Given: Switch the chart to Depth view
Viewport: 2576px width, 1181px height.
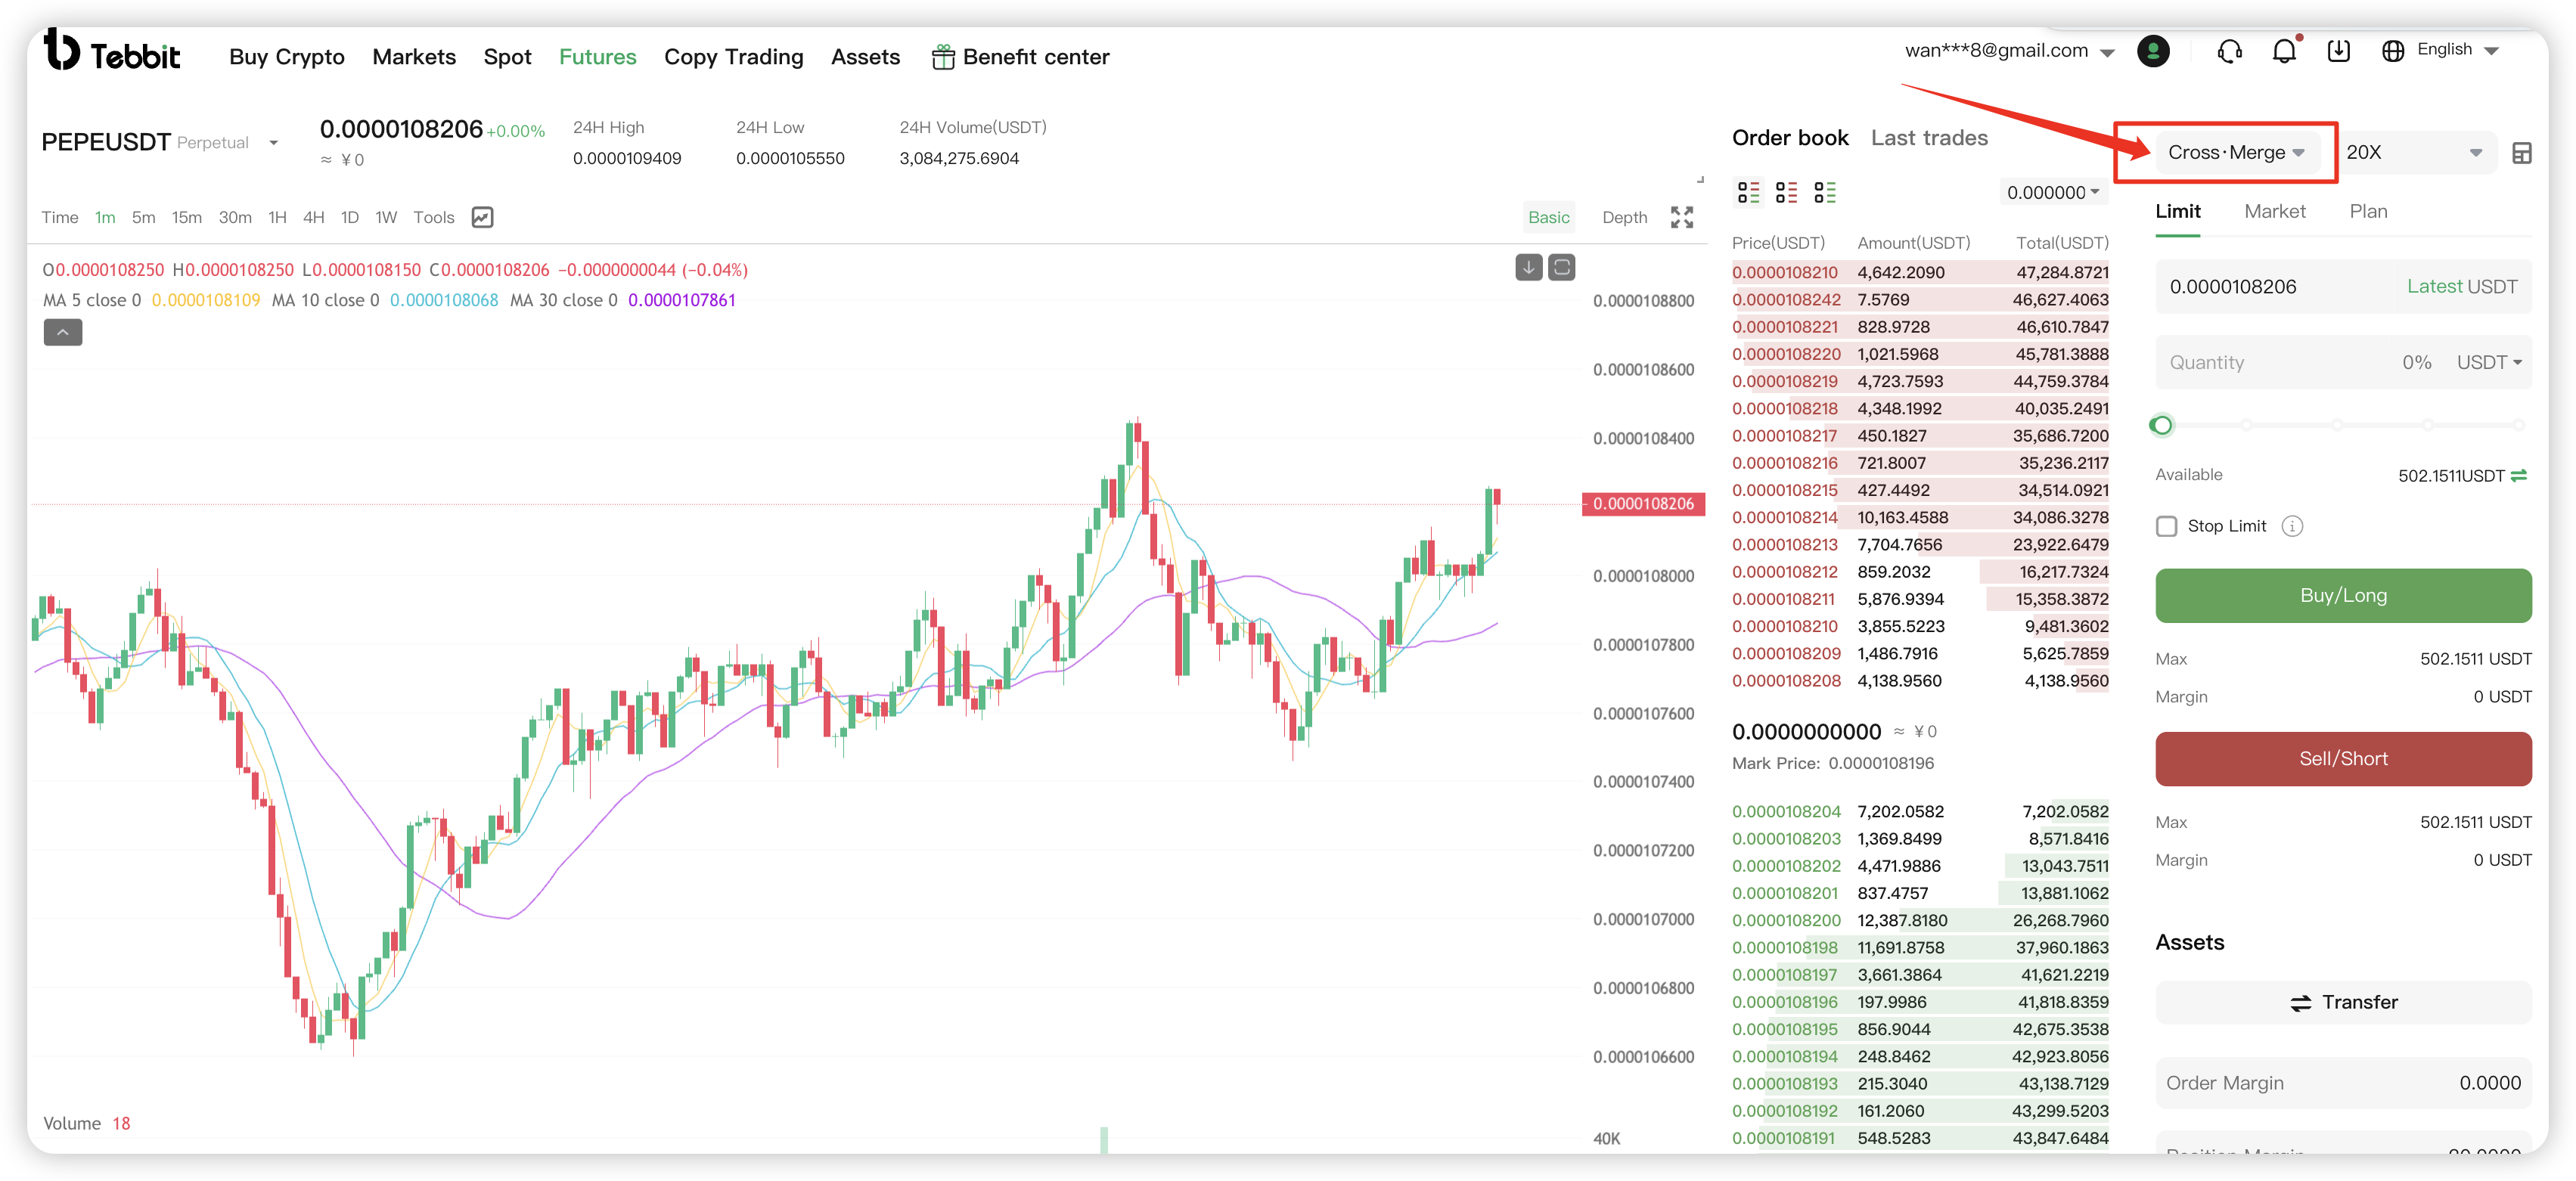Looking at the screenshot, I should pos(1624,217).
